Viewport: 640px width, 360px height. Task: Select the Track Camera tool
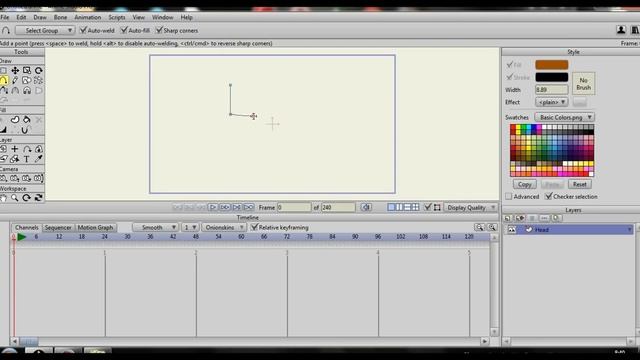coord(3,178)
